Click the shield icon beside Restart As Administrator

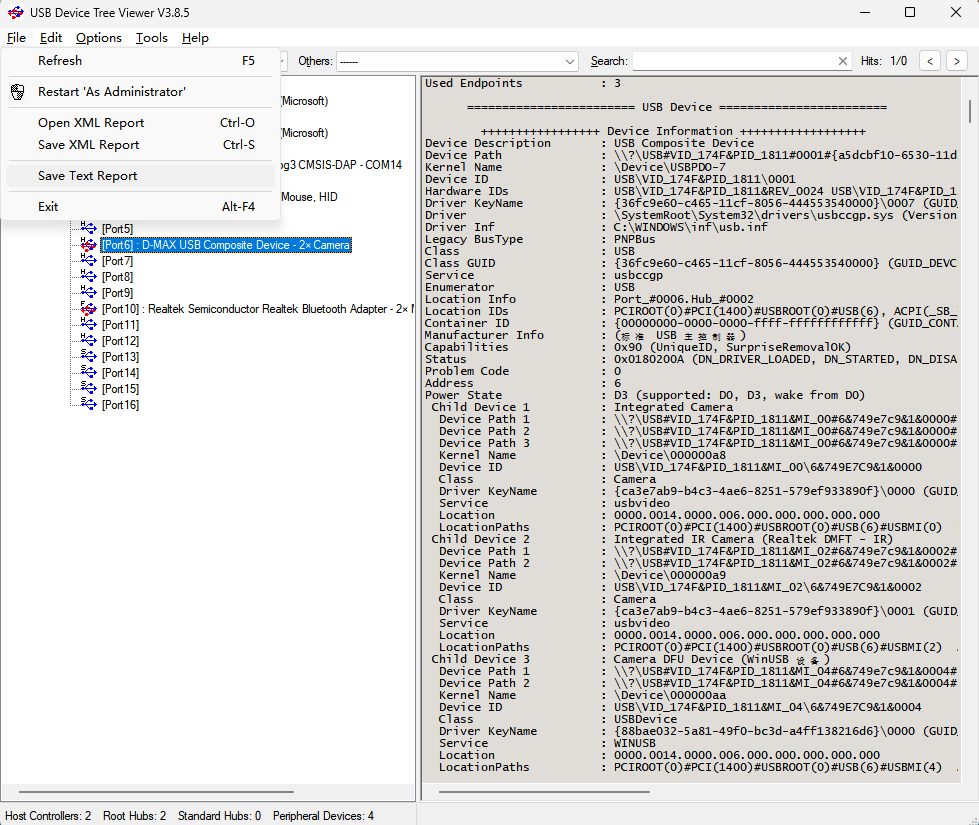pyautogui.click(x=17, y=92)
